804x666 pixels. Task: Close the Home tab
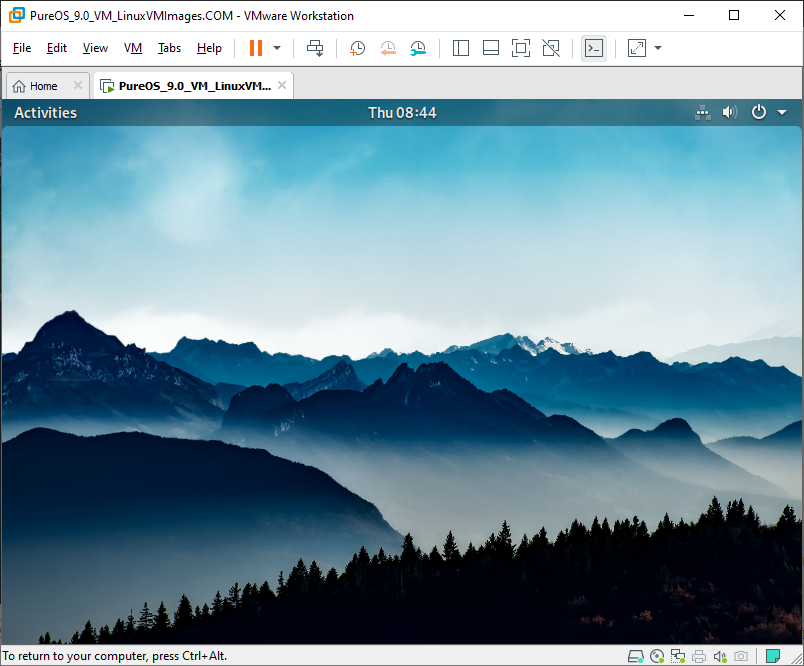(78, 85)
